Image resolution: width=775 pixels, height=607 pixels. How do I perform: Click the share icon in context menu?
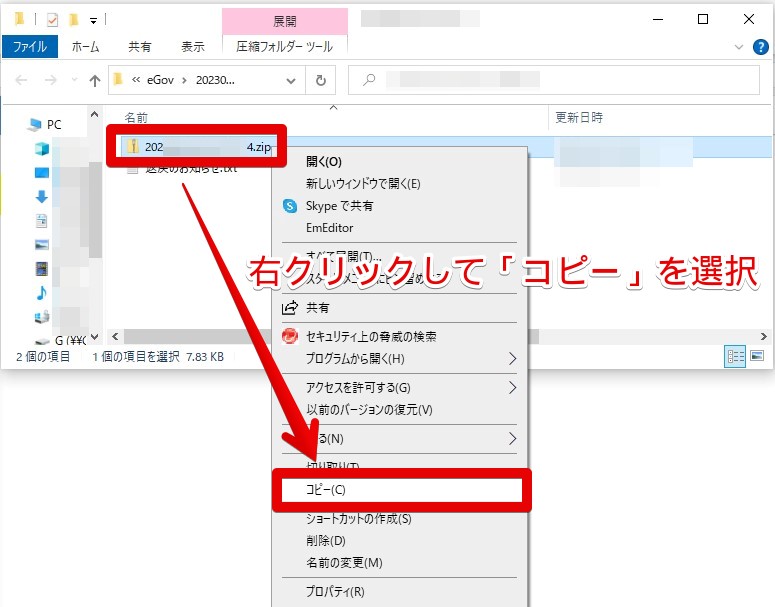point(290,307)
